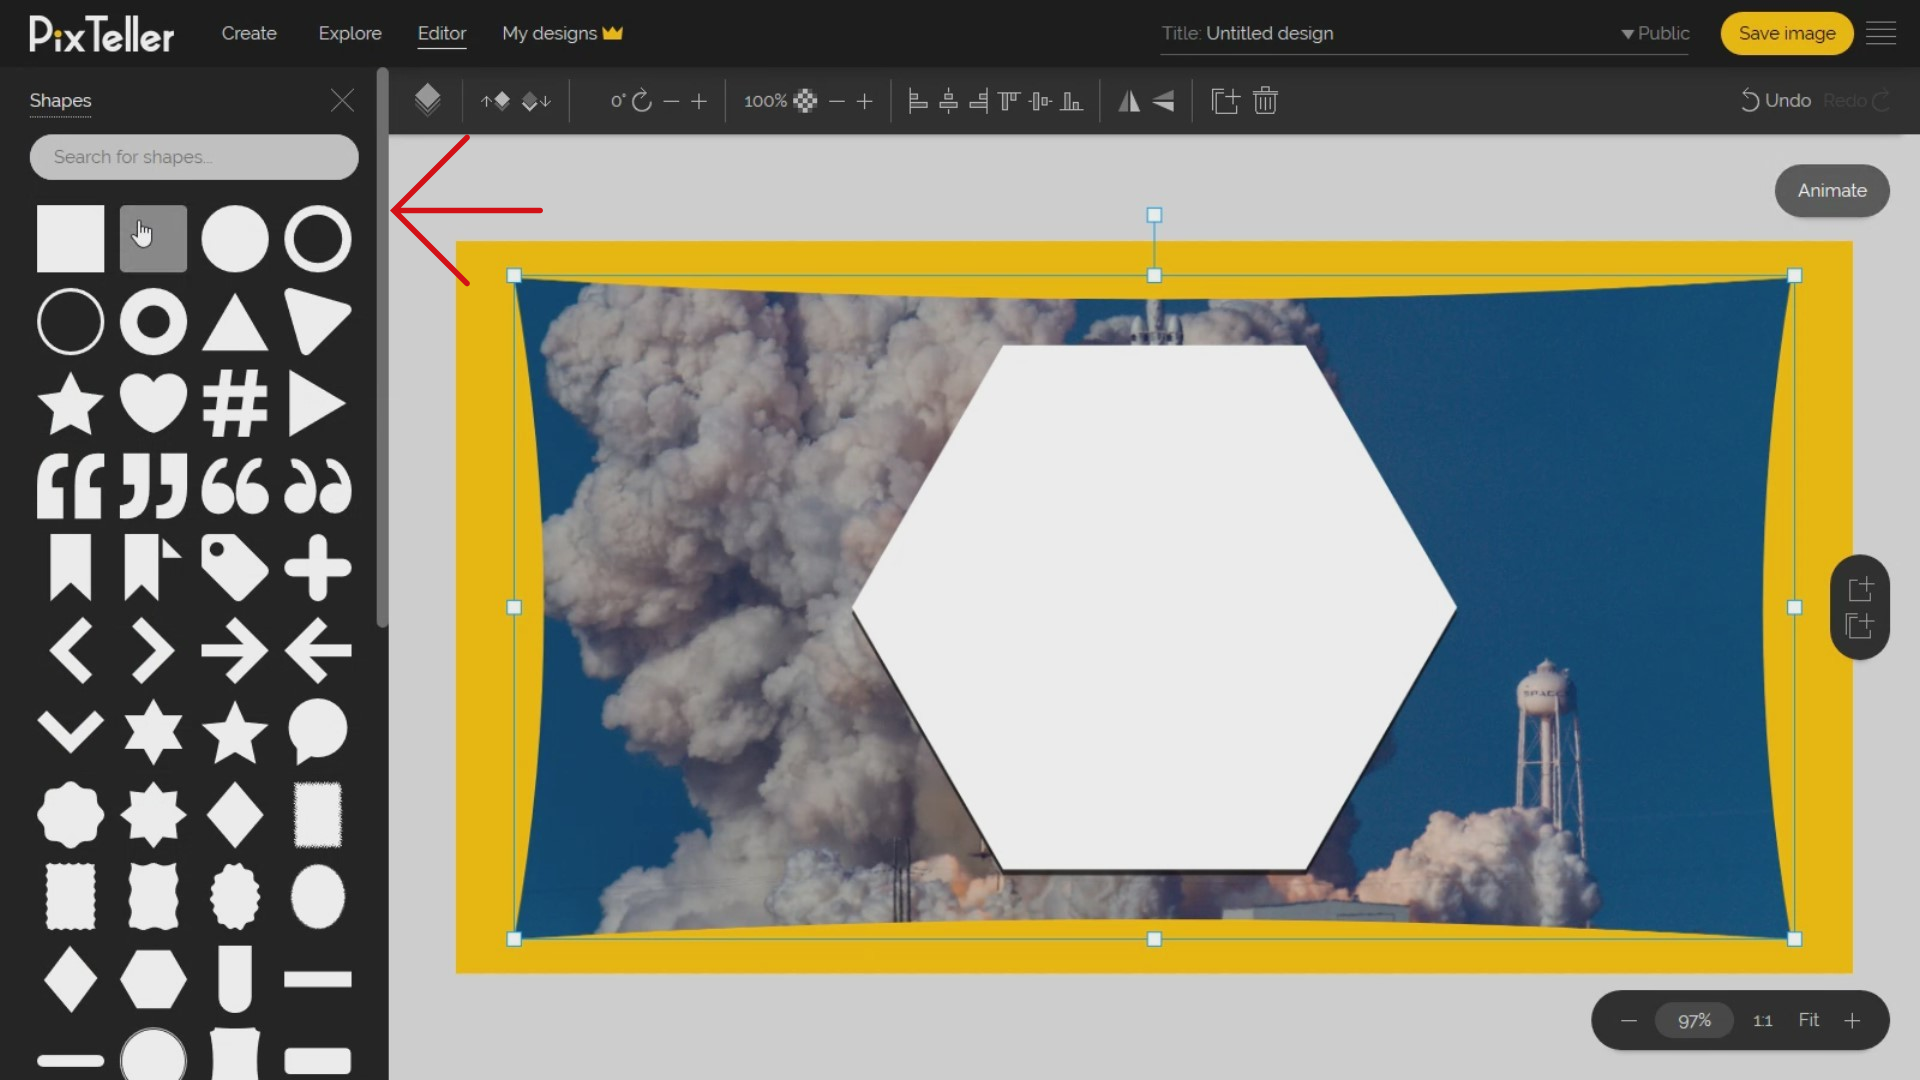Go to the Editor tab
This screenshot has width=1920, height=1080.
pyautogui.click(x=442, y=33)
